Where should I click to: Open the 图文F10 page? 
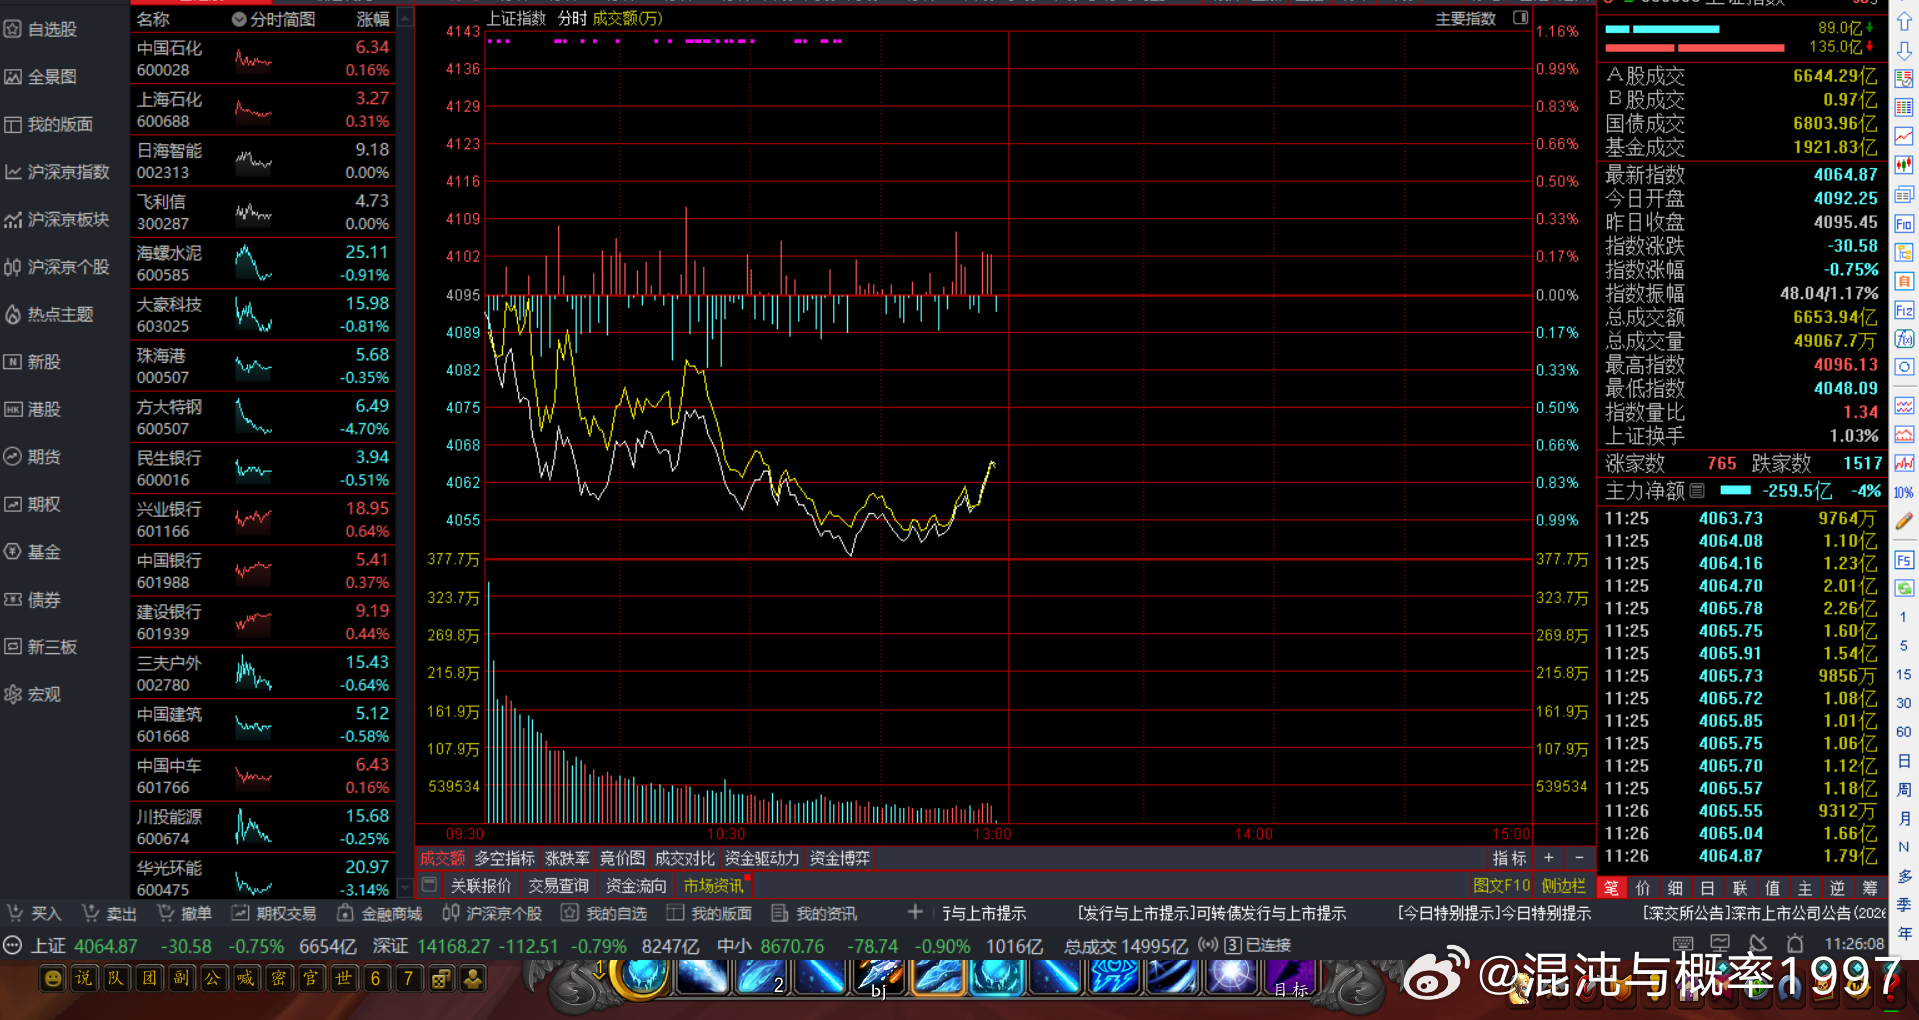[x=1501, y=886]
